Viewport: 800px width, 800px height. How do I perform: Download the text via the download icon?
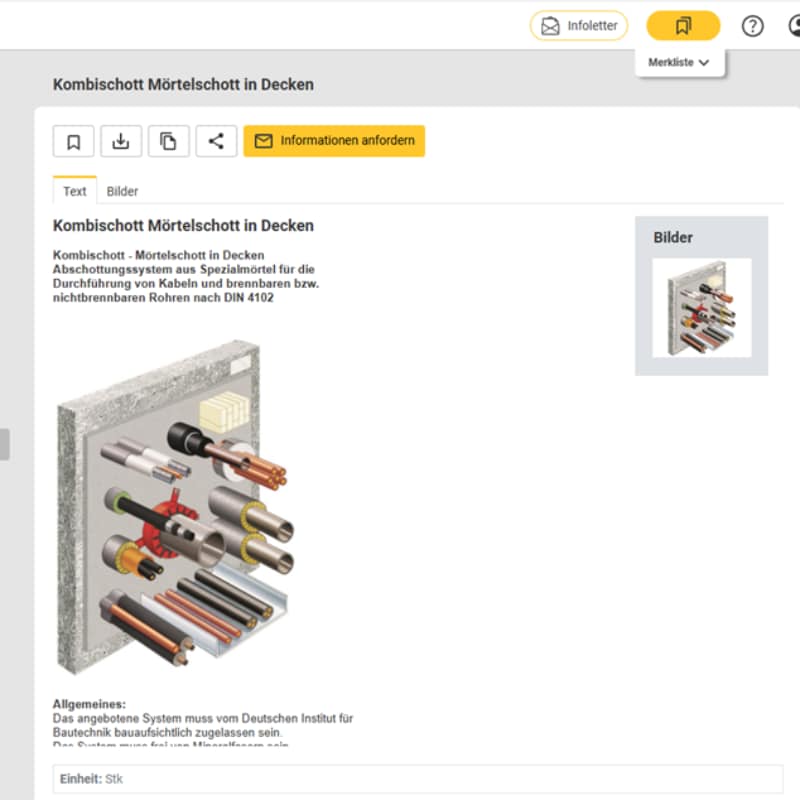(121, 141)
